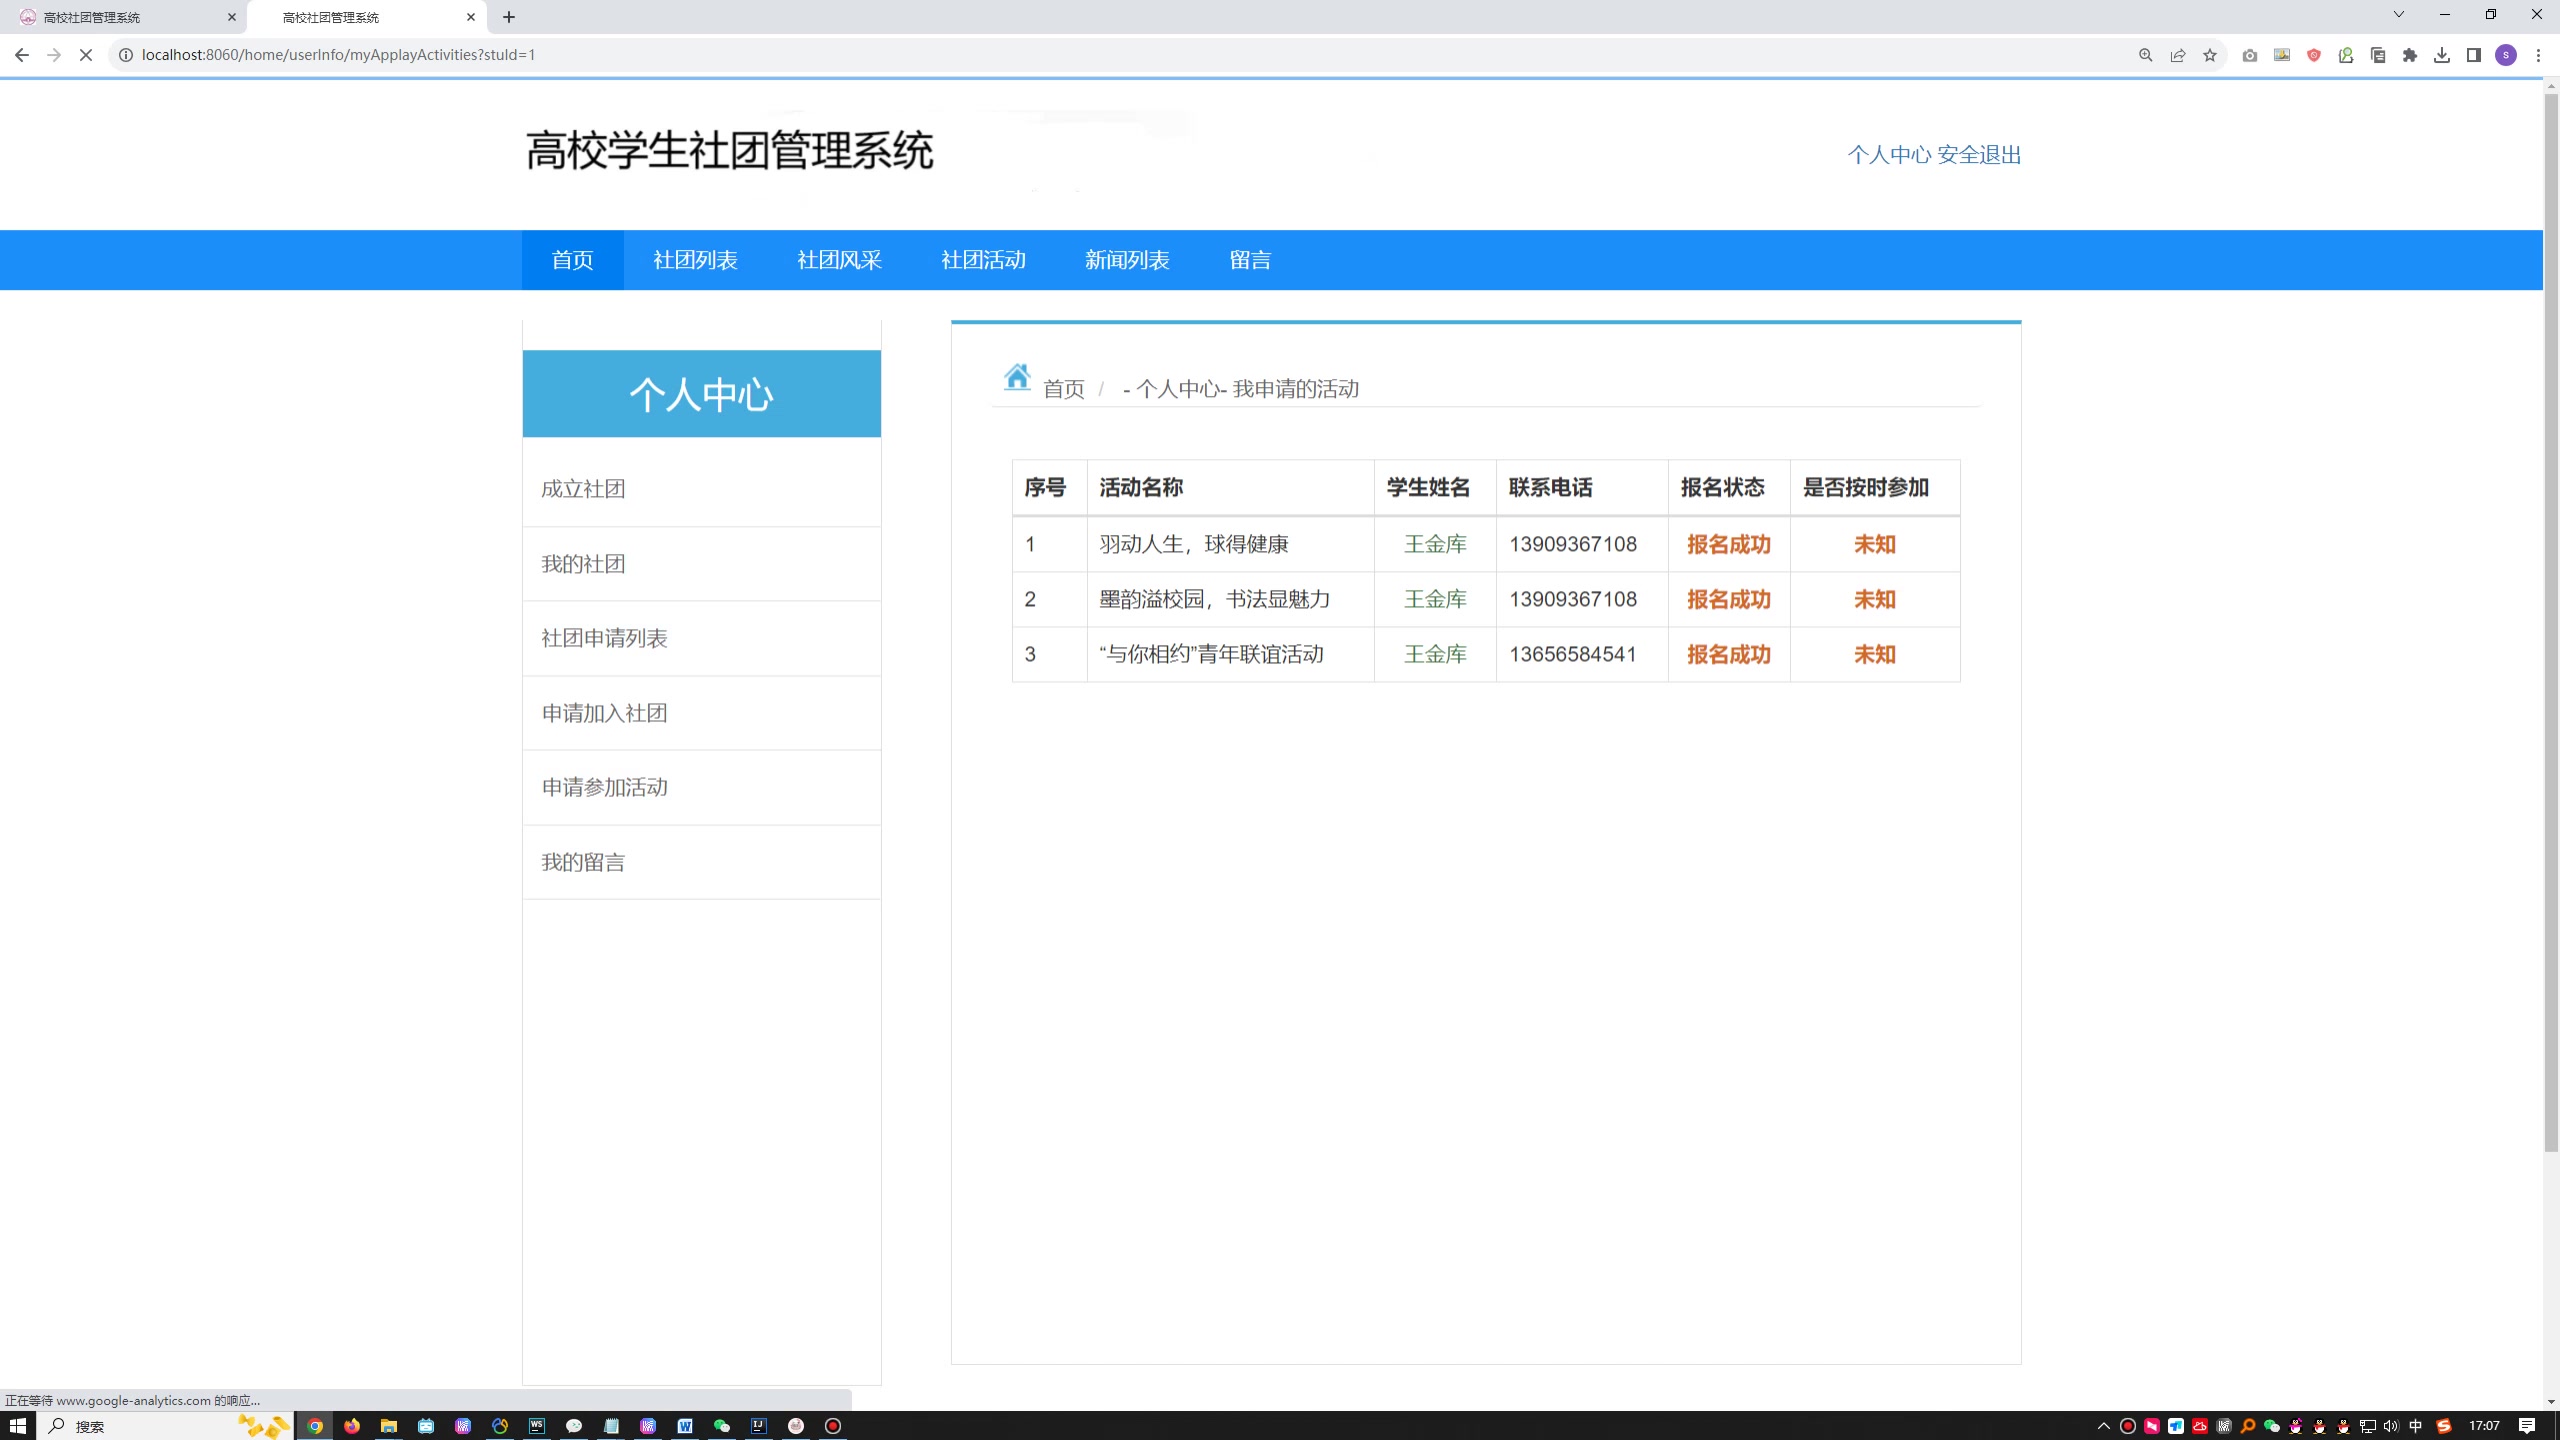
Task: Click 王金库 in row 3
Action: [1435, 654]
